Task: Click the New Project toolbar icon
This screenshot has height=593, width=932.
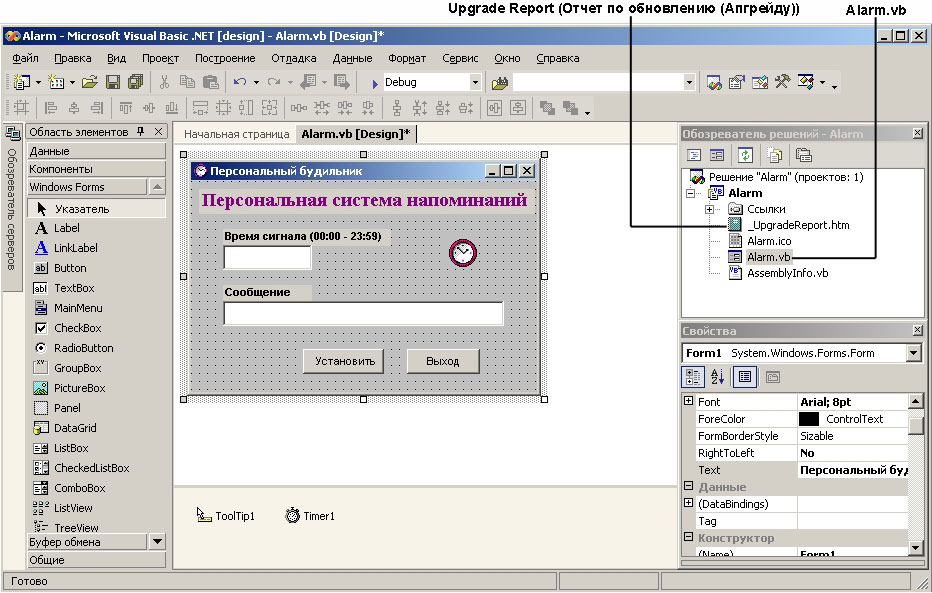Action: point(22,82)
